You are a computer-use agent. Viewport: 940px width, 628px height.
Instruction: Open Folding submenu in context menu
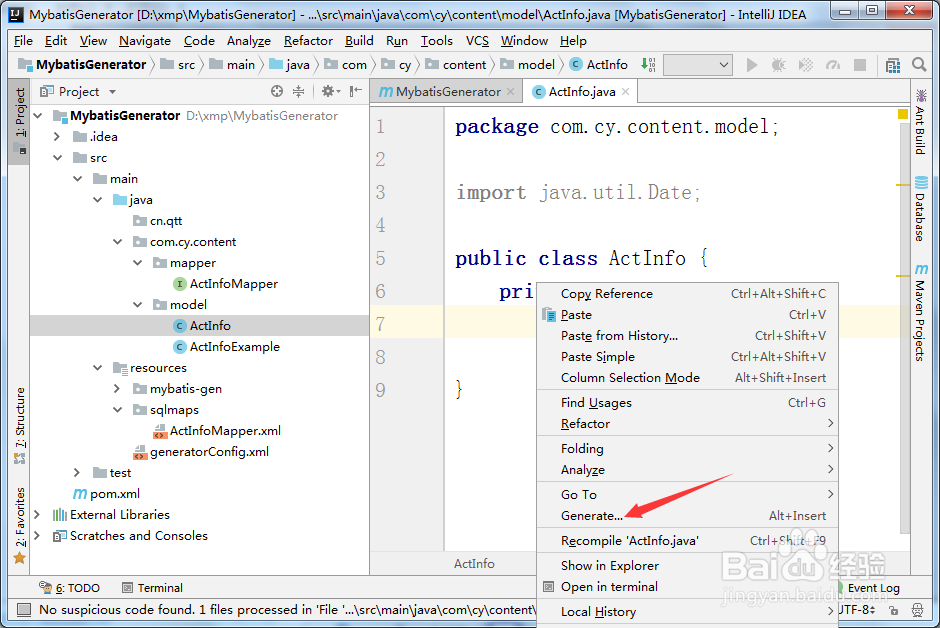687,449
